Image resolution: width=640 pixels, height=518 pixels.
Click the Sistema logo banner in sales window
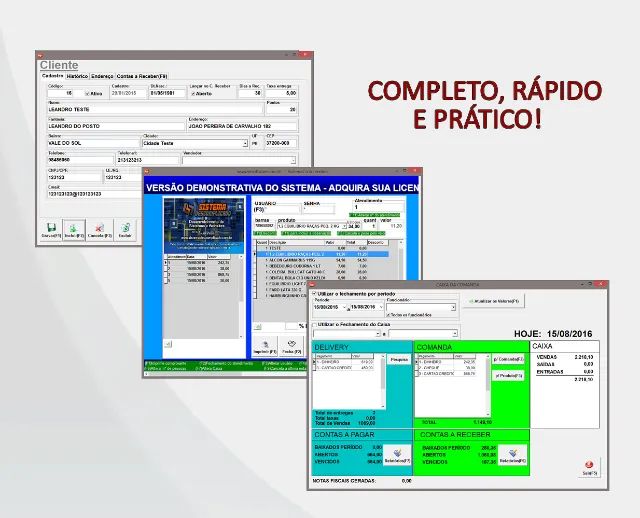coord(204,226)
